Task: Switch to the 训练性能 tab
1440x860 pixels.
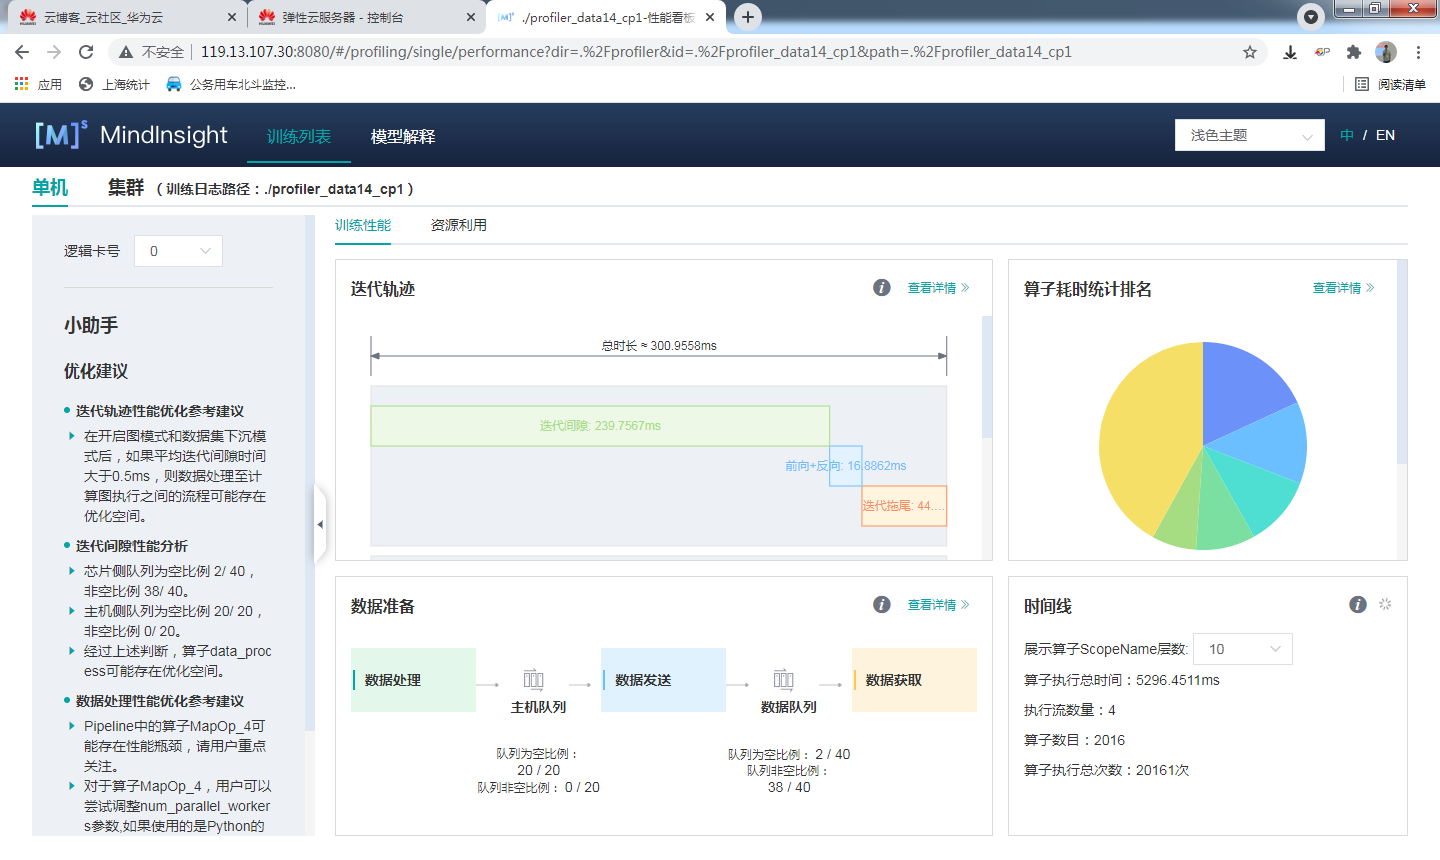Action: [363, 225]
